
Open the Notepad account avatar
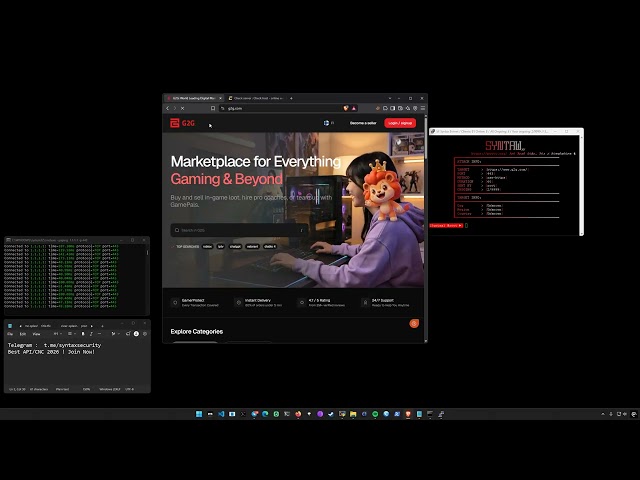pyautogui.click(x=136, y=334)
